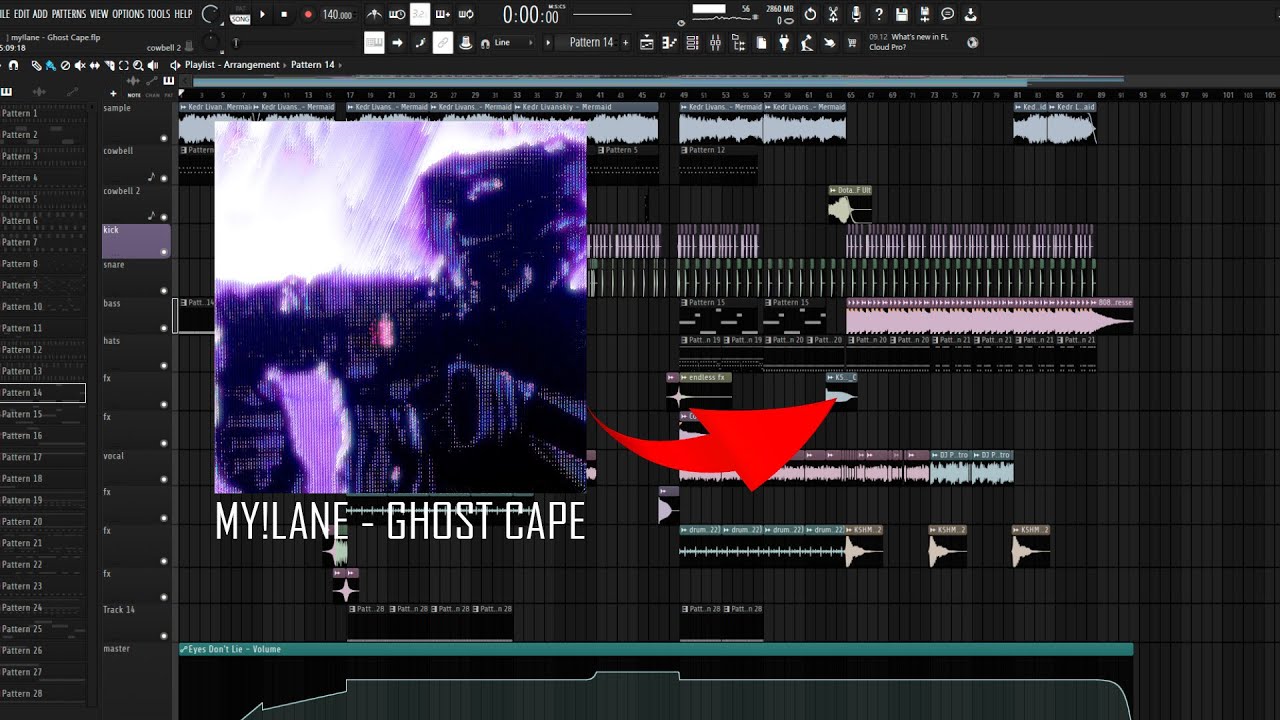
Task: Save the project with the floppy icon
Action: tap(901, 14)
